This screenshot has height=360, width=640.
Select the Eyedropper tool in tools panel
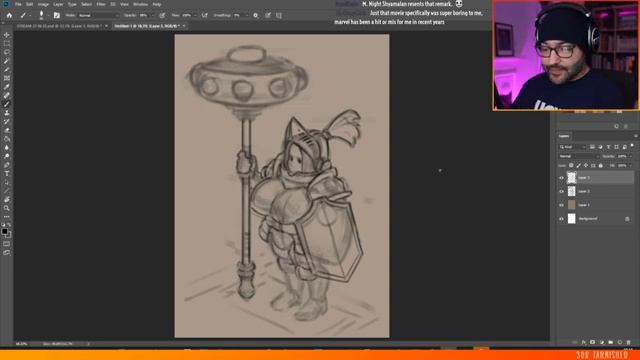tap(7, 87)
